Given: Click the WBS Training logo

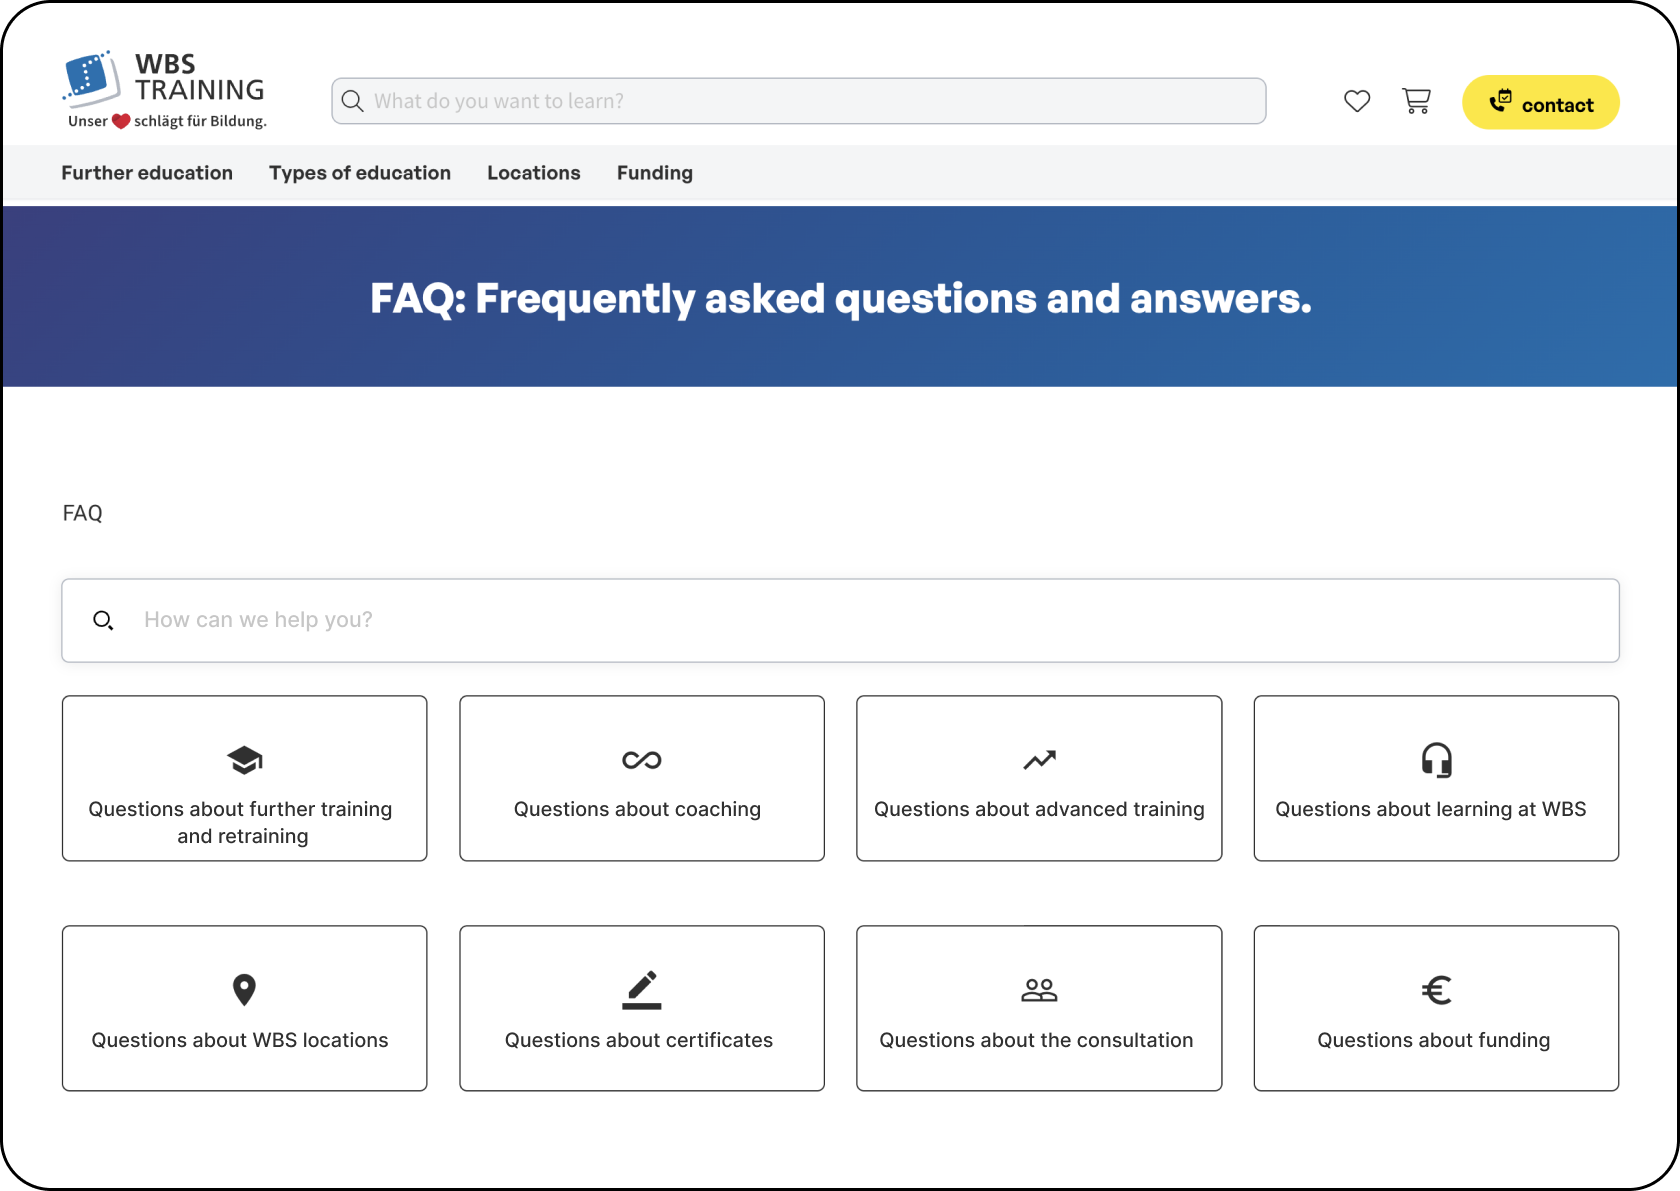Looking at the screenshot, I should 165,91.
